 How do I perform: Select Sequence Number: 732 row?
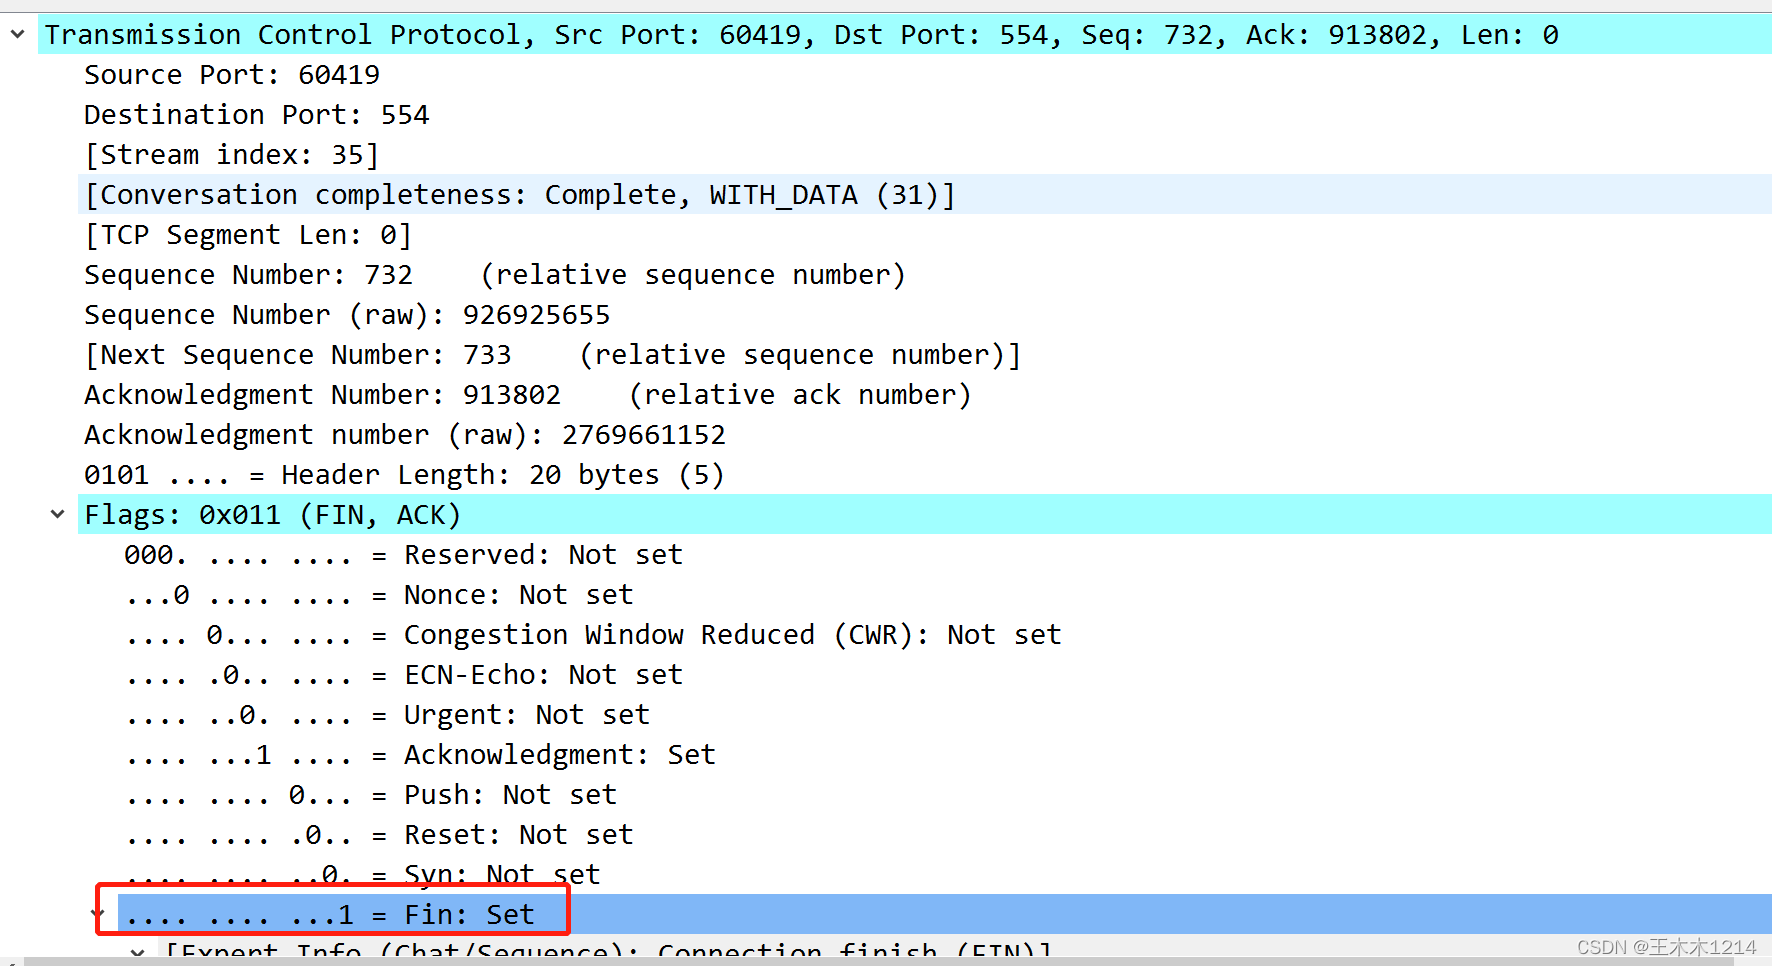[925, 274]
